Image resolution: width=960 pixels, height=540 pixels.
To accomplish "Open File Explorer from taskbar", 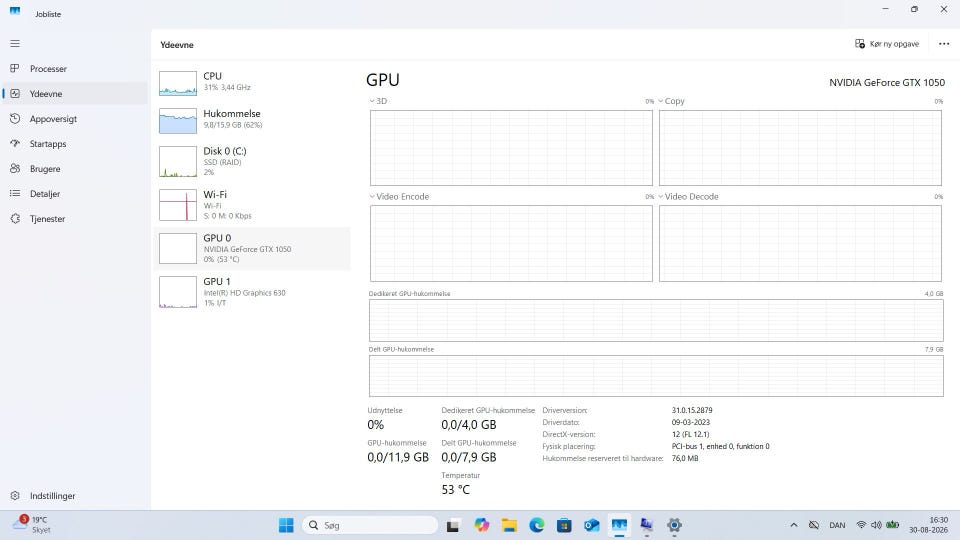I will 509,525.
